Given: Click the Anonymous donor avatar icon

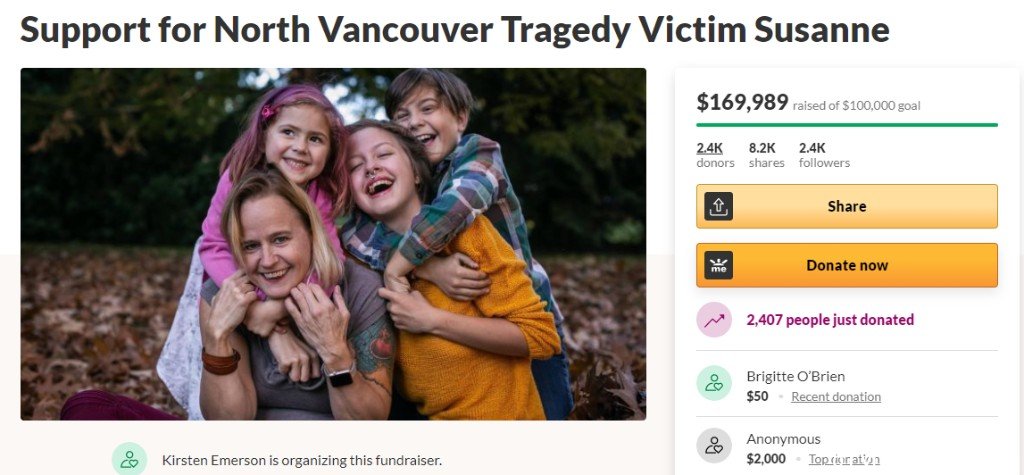Looking at the screenshot, I should pyautogui.click(x=714, y=446).
